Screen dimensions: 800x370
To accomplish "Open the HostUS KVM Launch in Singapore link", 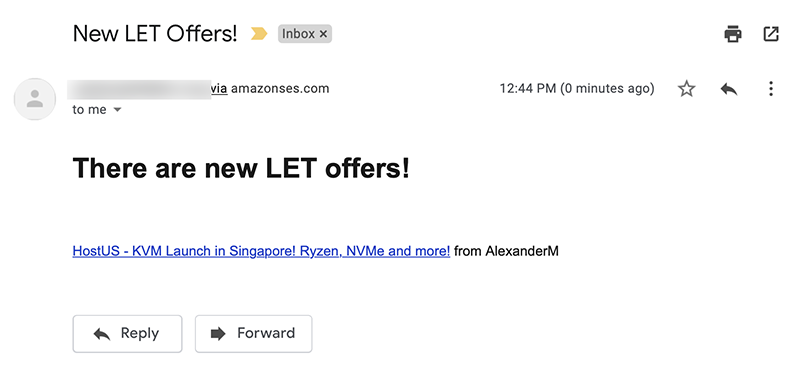I will click(x=261, y=251).
